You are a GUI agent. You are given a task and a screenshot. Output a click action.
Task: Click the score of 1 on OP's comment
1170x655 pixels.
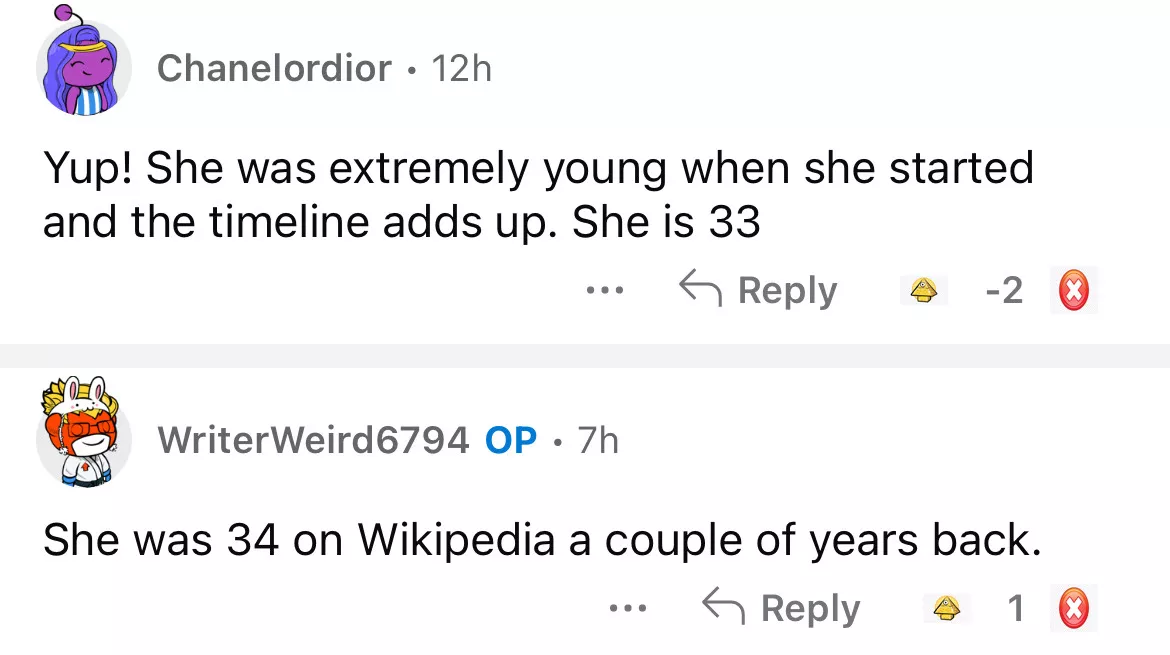1015,608
